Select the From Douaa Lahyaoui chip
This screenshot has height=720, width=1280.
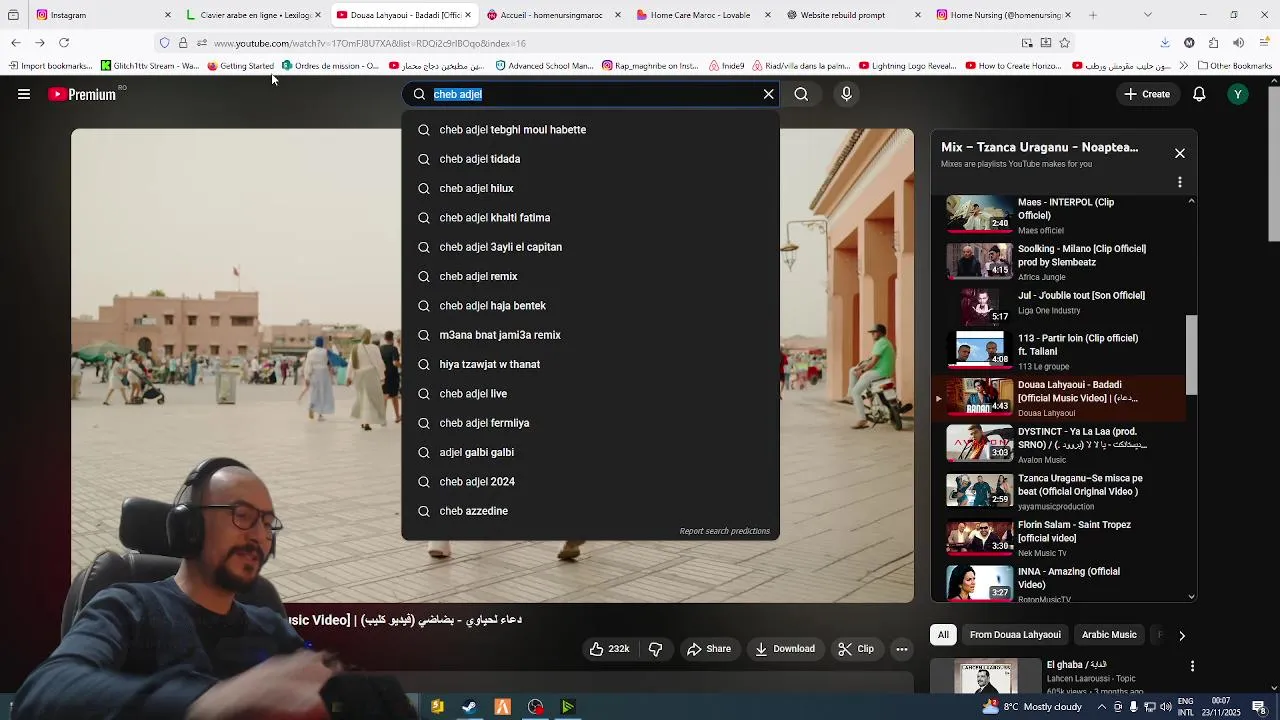click(x=1015, y=635)
